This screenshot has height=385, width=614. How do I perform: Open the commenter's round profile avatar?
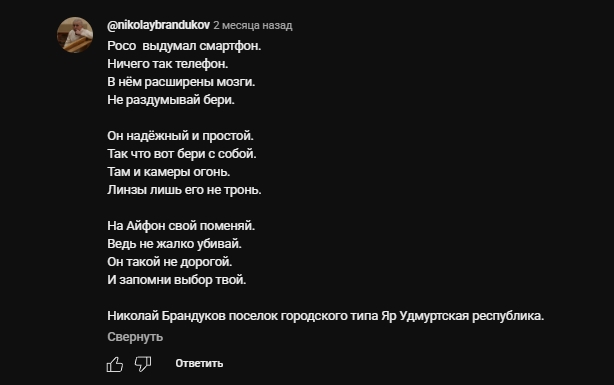pos(75,35)
